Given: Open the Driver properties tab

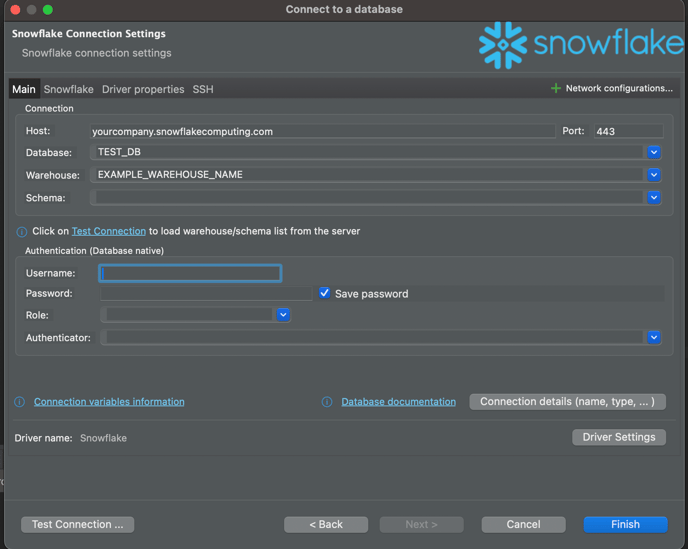Looking at the screenshot, I should pos(143,90).
